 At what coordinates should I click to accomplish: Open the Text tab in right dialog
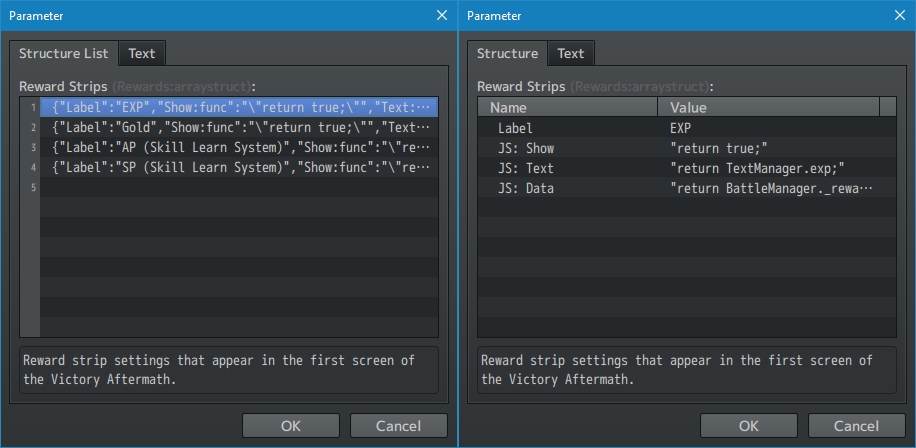(571, 53)
